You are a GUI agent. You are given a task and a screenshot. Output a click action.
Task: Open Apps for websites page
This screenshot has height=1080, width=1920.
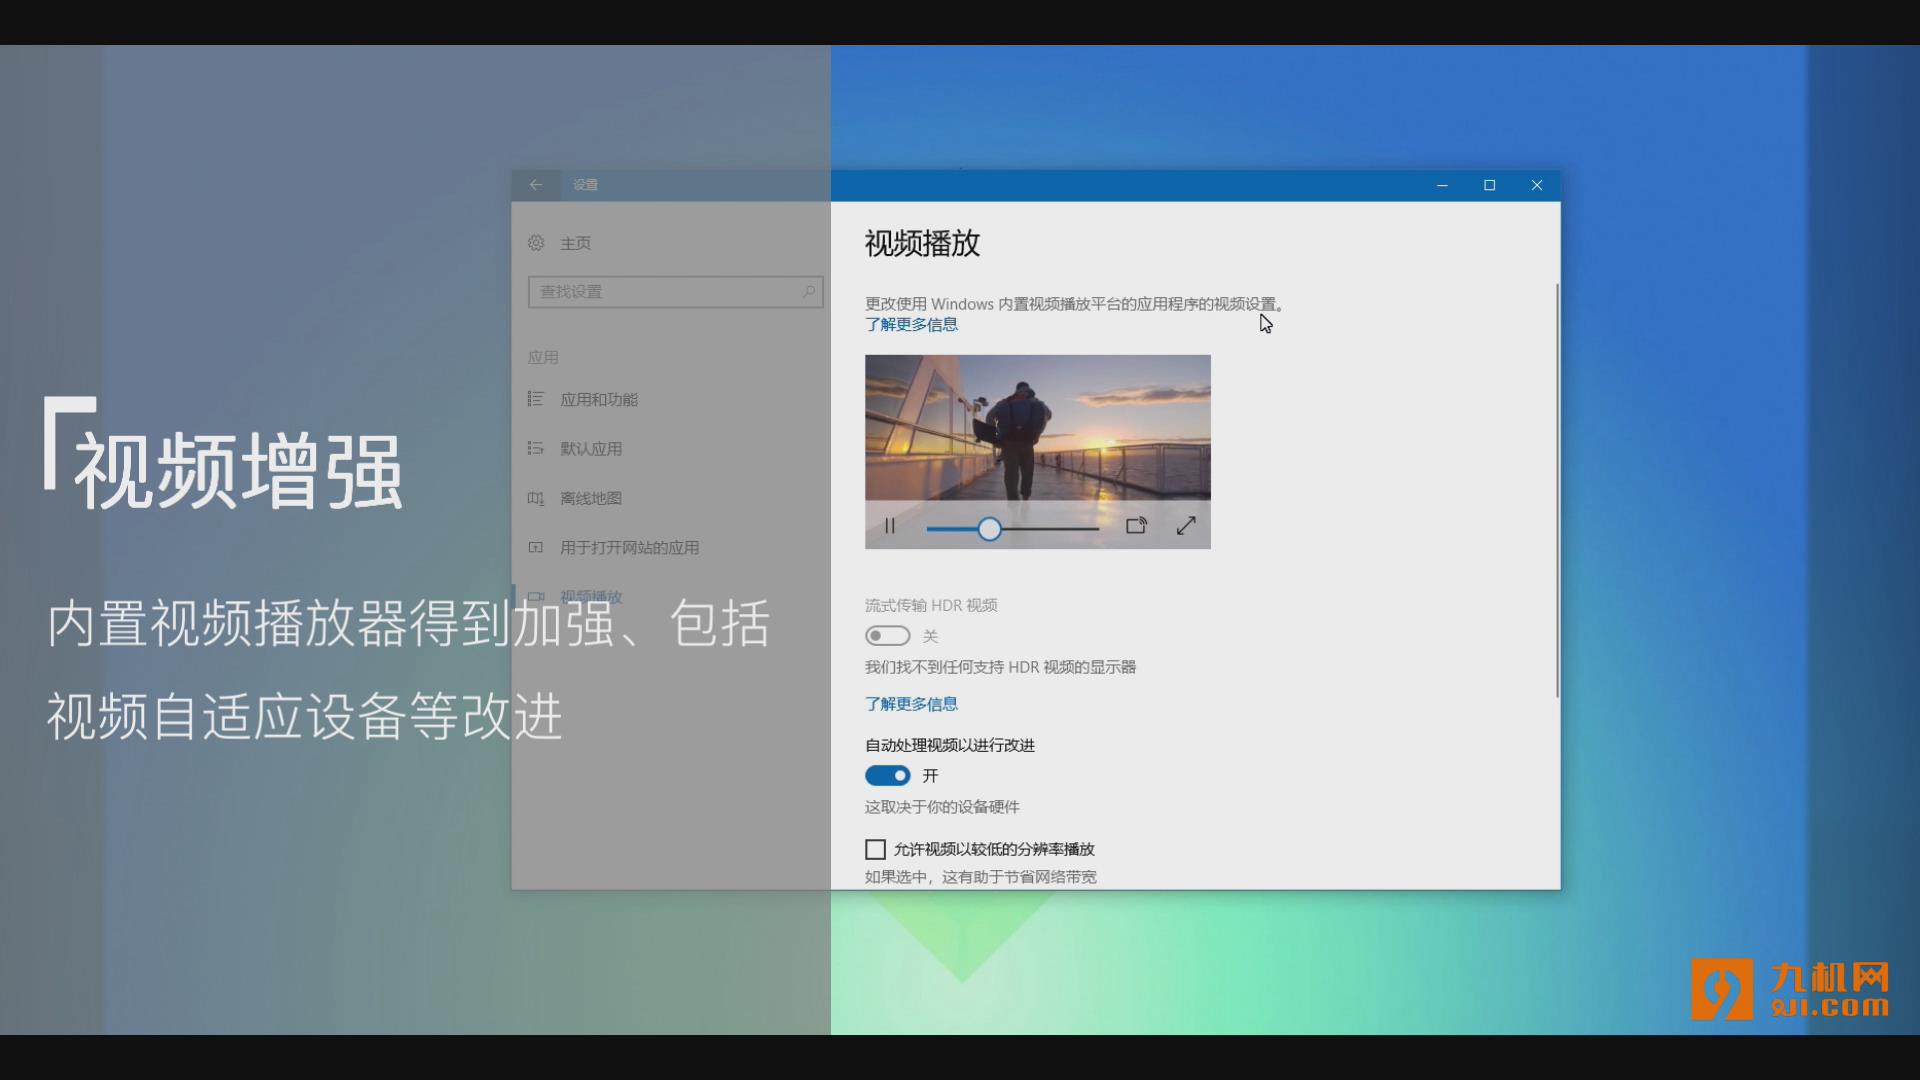pos(628,548)
